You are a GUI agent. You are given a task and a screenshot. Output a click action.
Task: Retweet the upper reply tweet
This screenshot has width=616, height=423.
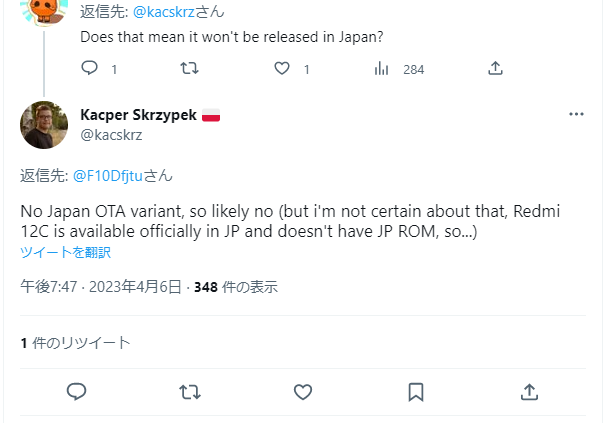(189, 68)
